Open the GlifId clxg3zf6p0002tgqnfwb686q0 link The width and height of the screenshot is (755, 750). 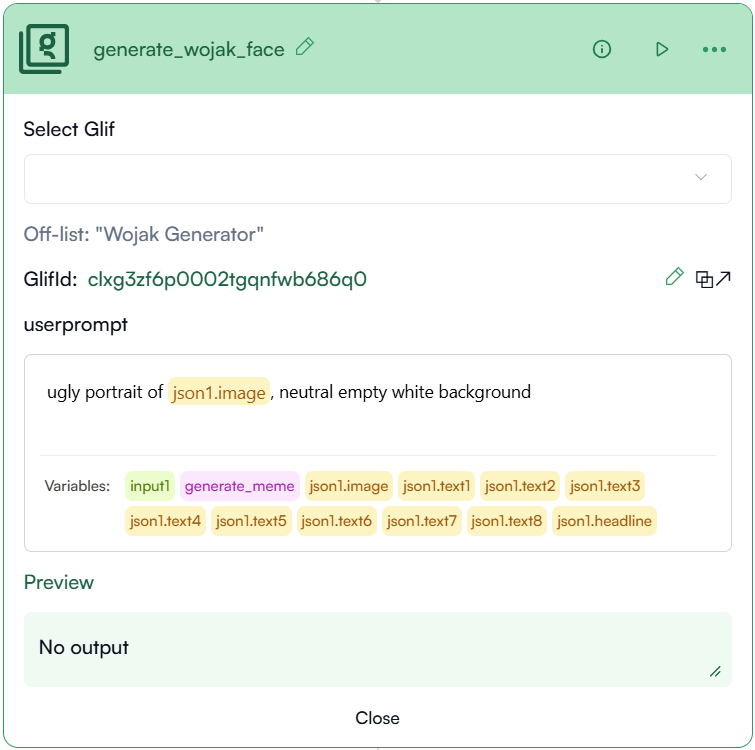point(227,279)
